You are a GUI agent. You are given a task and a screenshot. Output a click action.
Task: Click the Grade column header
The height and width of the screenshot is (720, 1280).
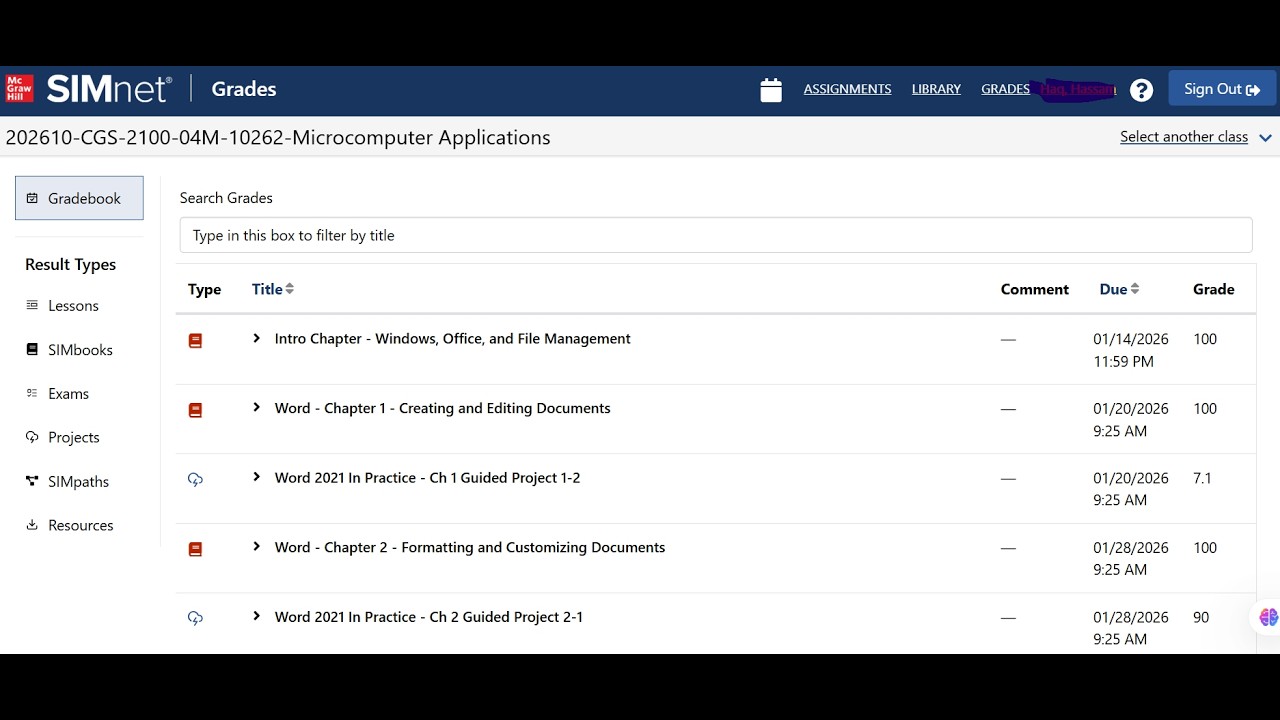1213,289
